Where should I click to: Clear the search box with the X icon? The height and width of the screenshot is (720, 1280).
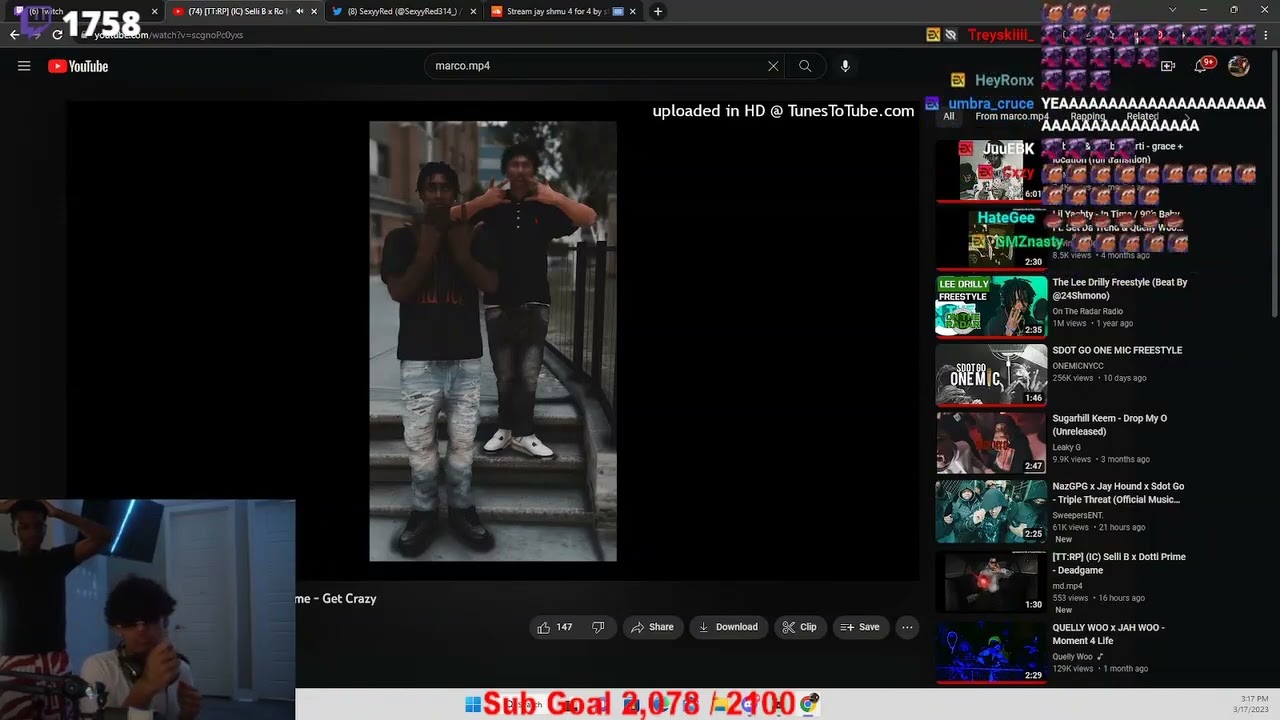pos(773,66)
